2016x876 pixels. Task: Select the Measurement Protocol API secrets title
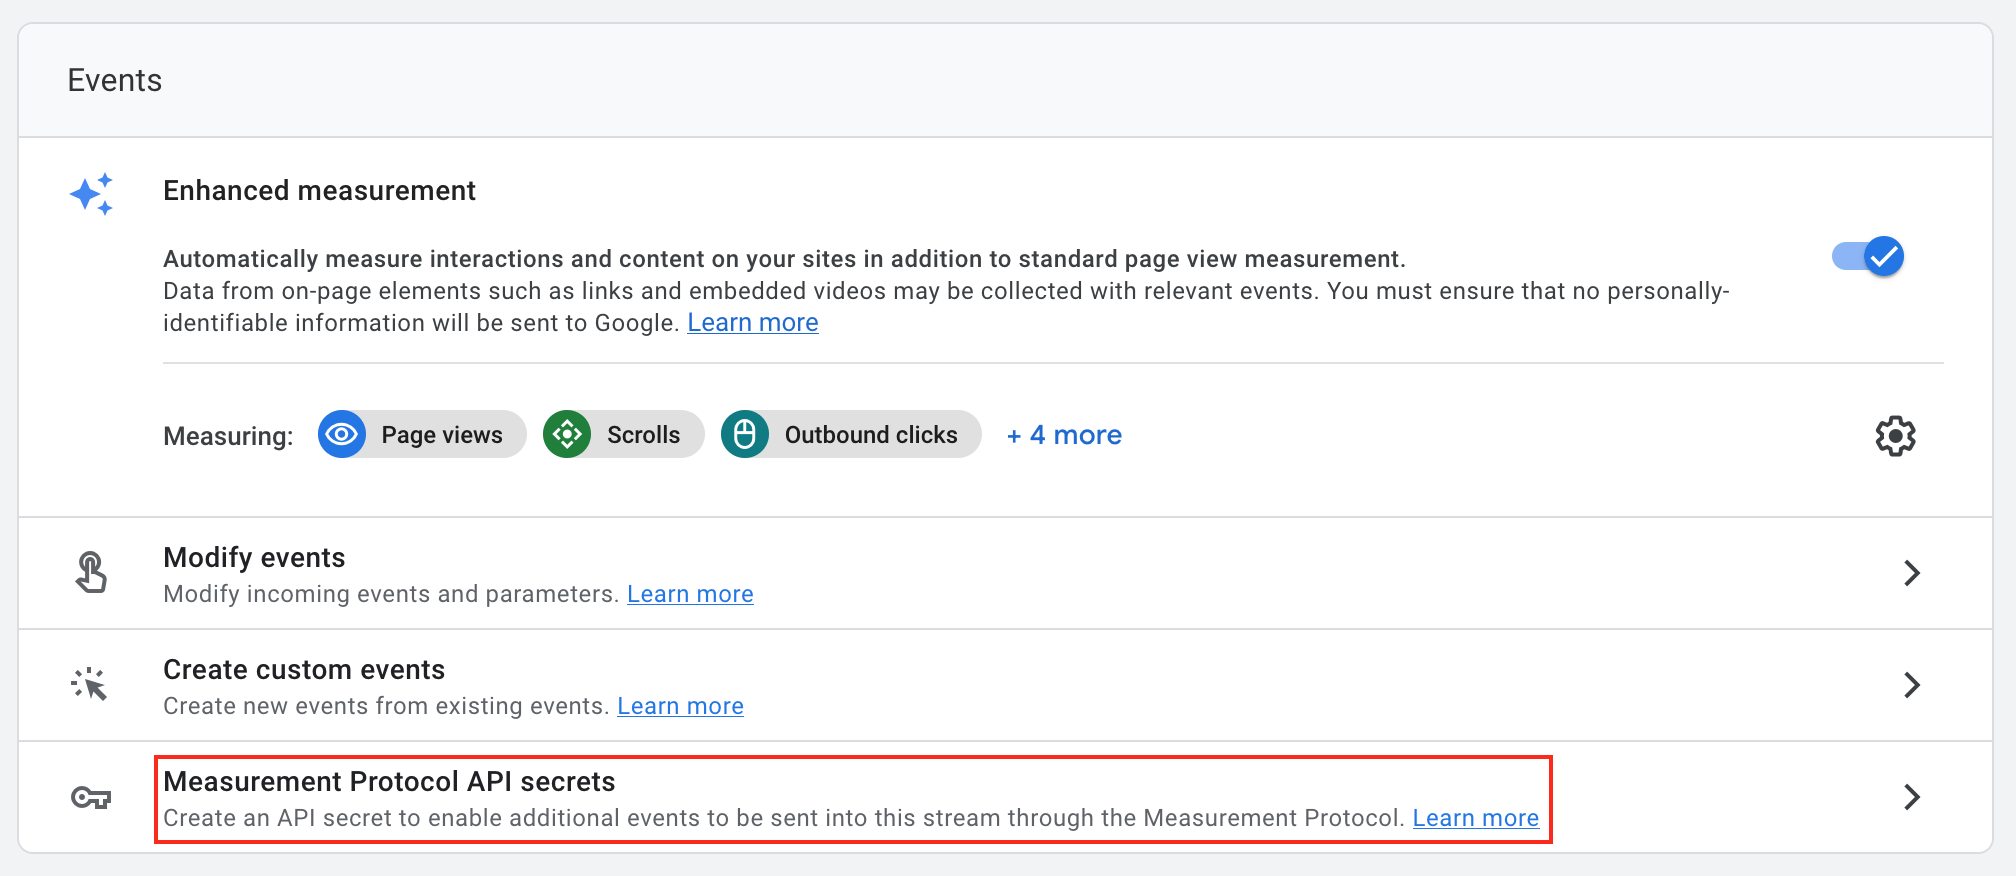pyautogui.click(x=389, y=781)
